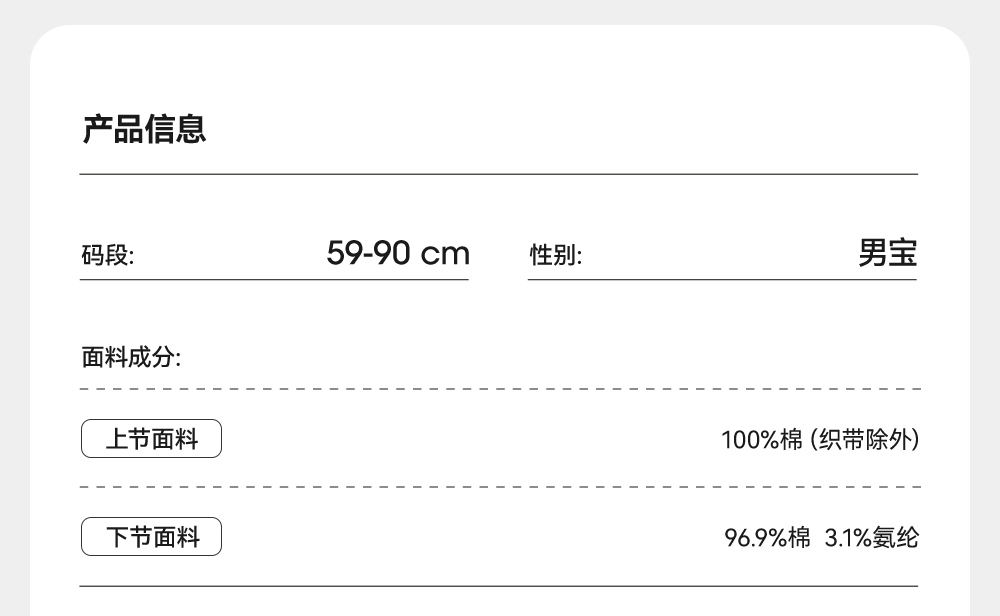Select the 男宝 gender value
This screenshot has height=616, width=1000.
tap(887, 253)
